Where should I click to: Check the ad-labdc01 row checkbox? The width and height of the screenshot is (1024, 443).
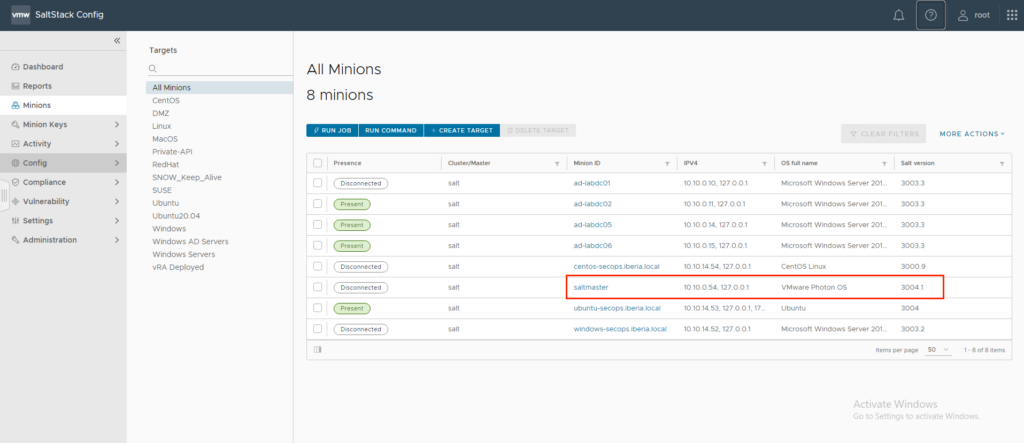317,183
